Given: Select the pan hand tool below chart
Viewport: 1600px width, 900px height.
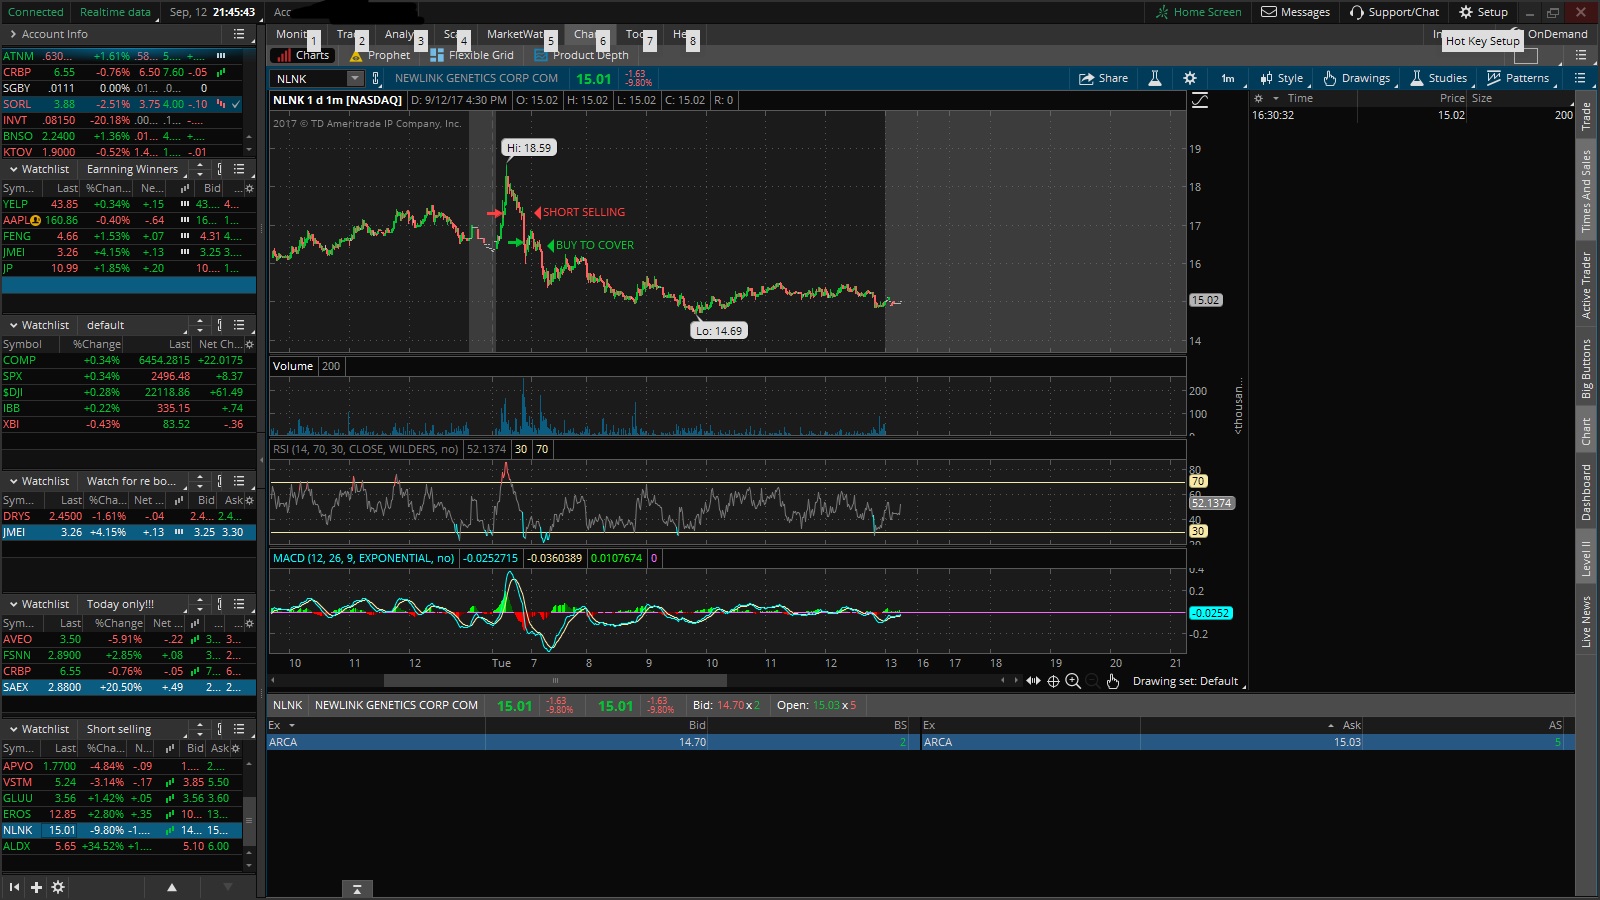Looking at the screenshot, I should coord(1113,681).
